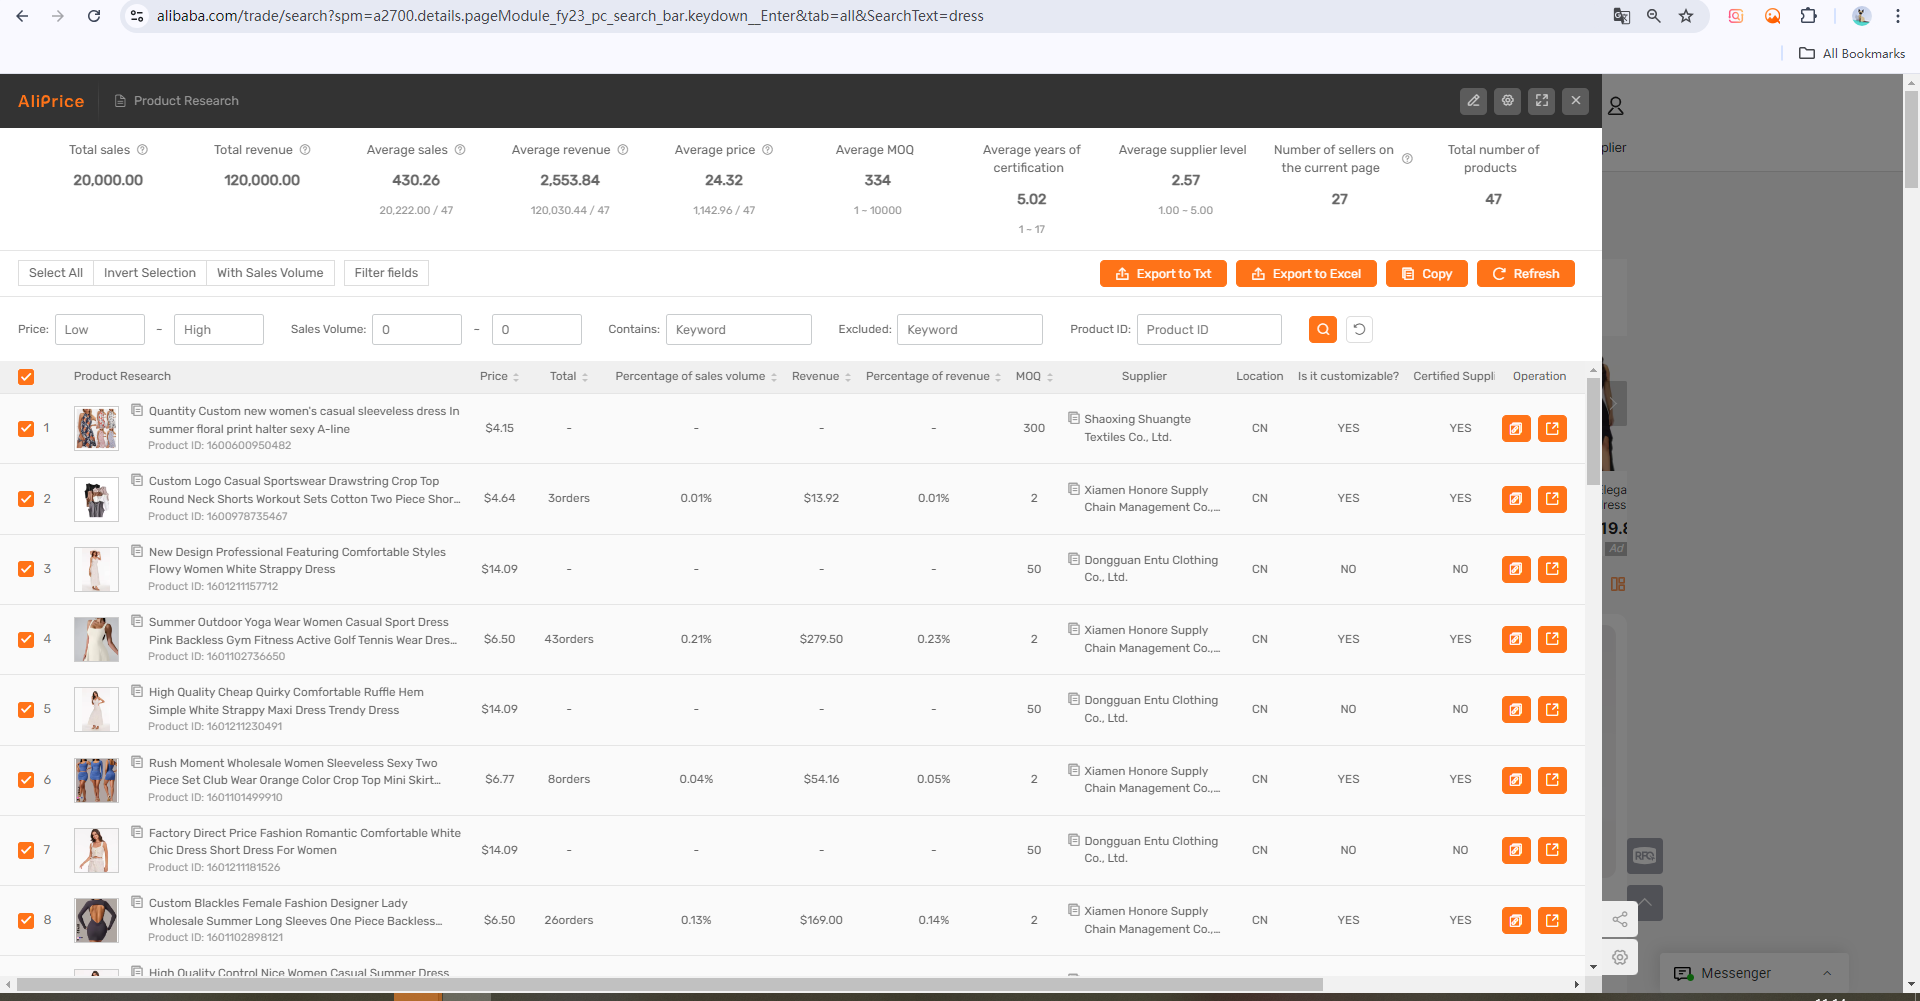Click Total sales help question icon
The height and width of the screenshot is (1001, 1920).
pos(142,150)
